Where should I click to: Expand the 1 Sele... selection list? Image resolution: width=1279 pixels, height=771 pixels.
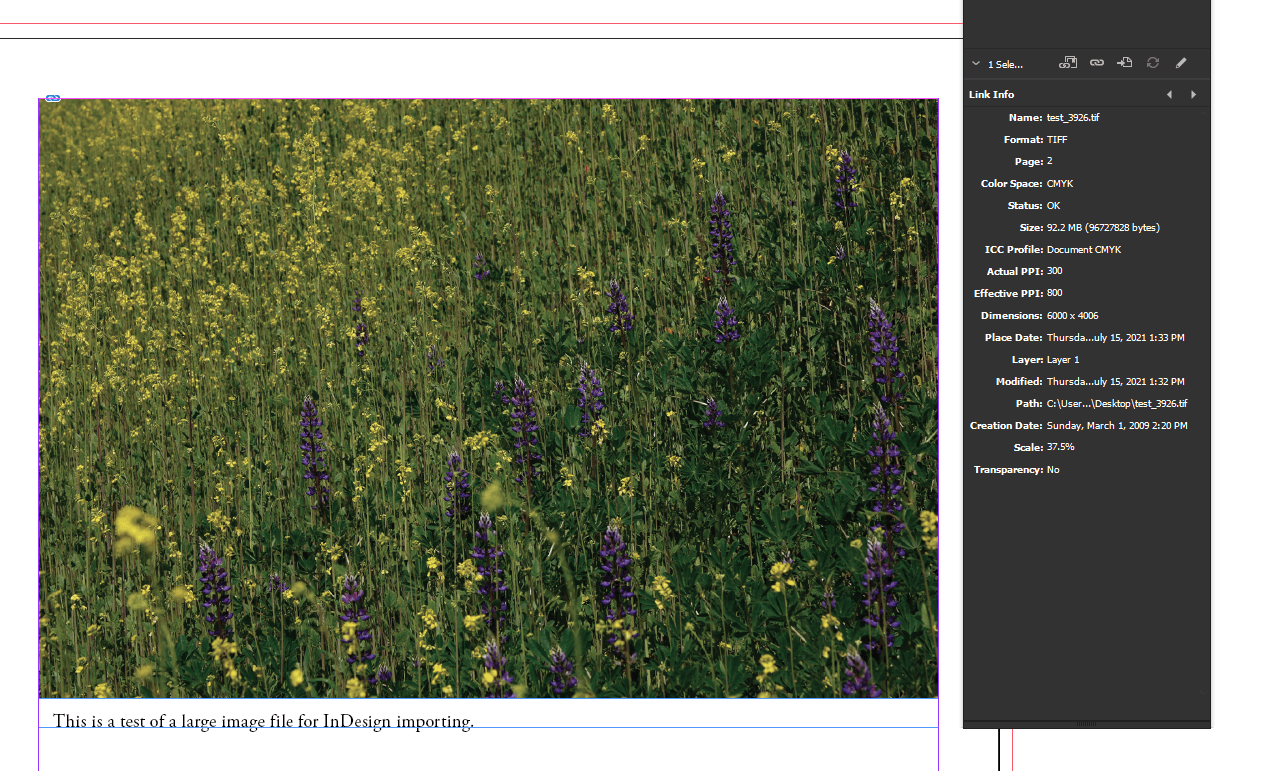tap(1005, 63)
